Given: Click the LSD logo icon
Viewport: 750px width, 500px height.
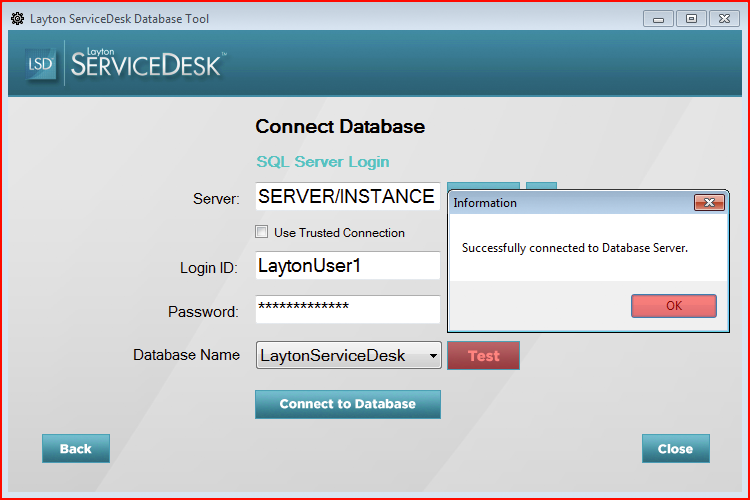Looking at the screenshot, I should [40, 64].
